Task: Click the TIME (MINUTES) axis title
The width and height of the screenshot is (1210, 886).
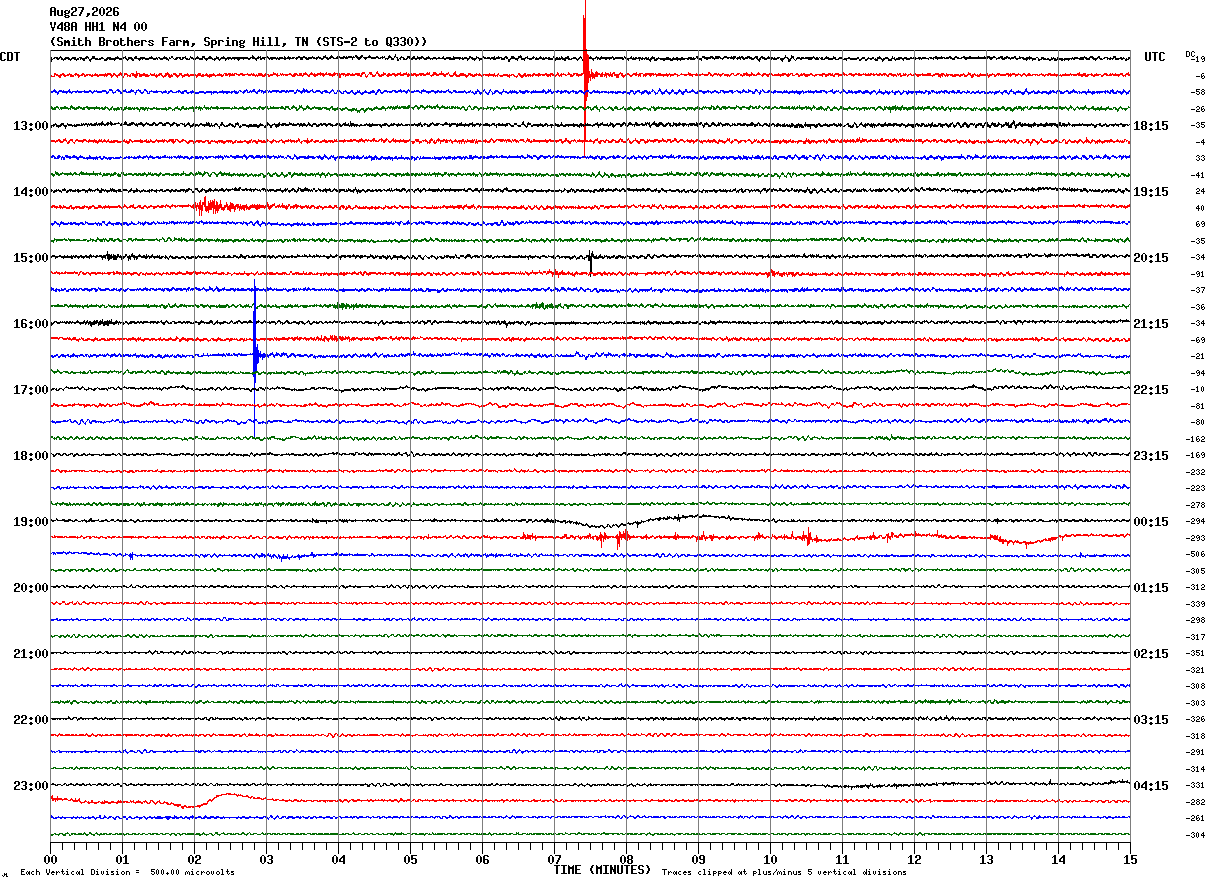Action: click(x=602, y=870)
